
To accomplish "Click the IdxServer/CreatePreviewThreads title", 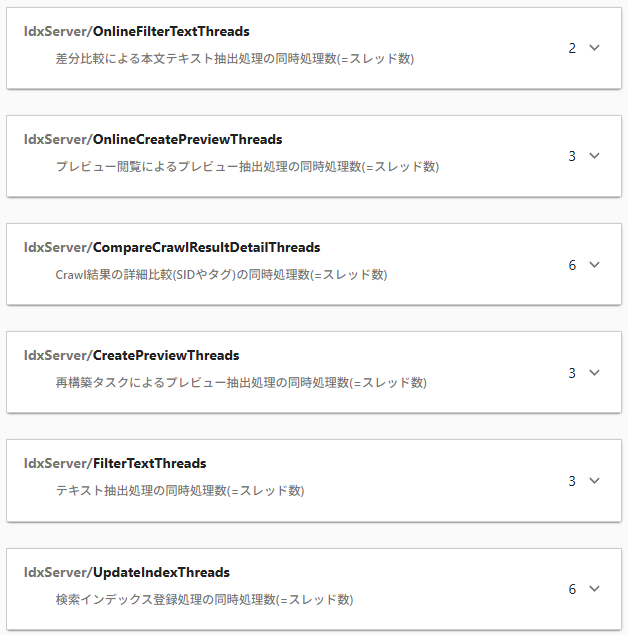I will (x=131, y=355).
